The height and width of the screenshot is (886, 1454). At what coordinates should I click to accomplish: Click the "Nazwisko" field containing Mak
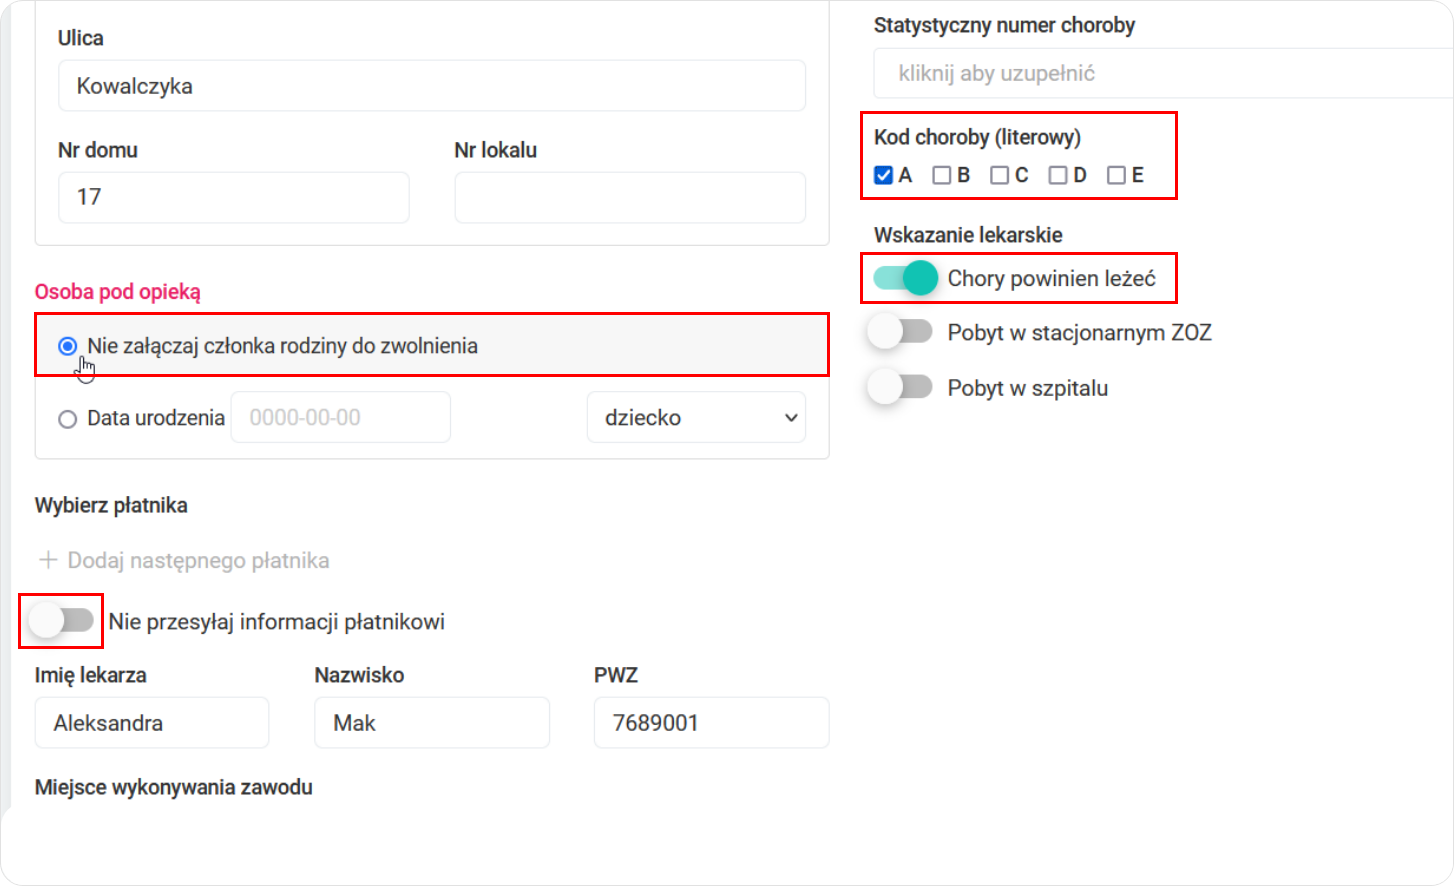[x=431, y=722]
